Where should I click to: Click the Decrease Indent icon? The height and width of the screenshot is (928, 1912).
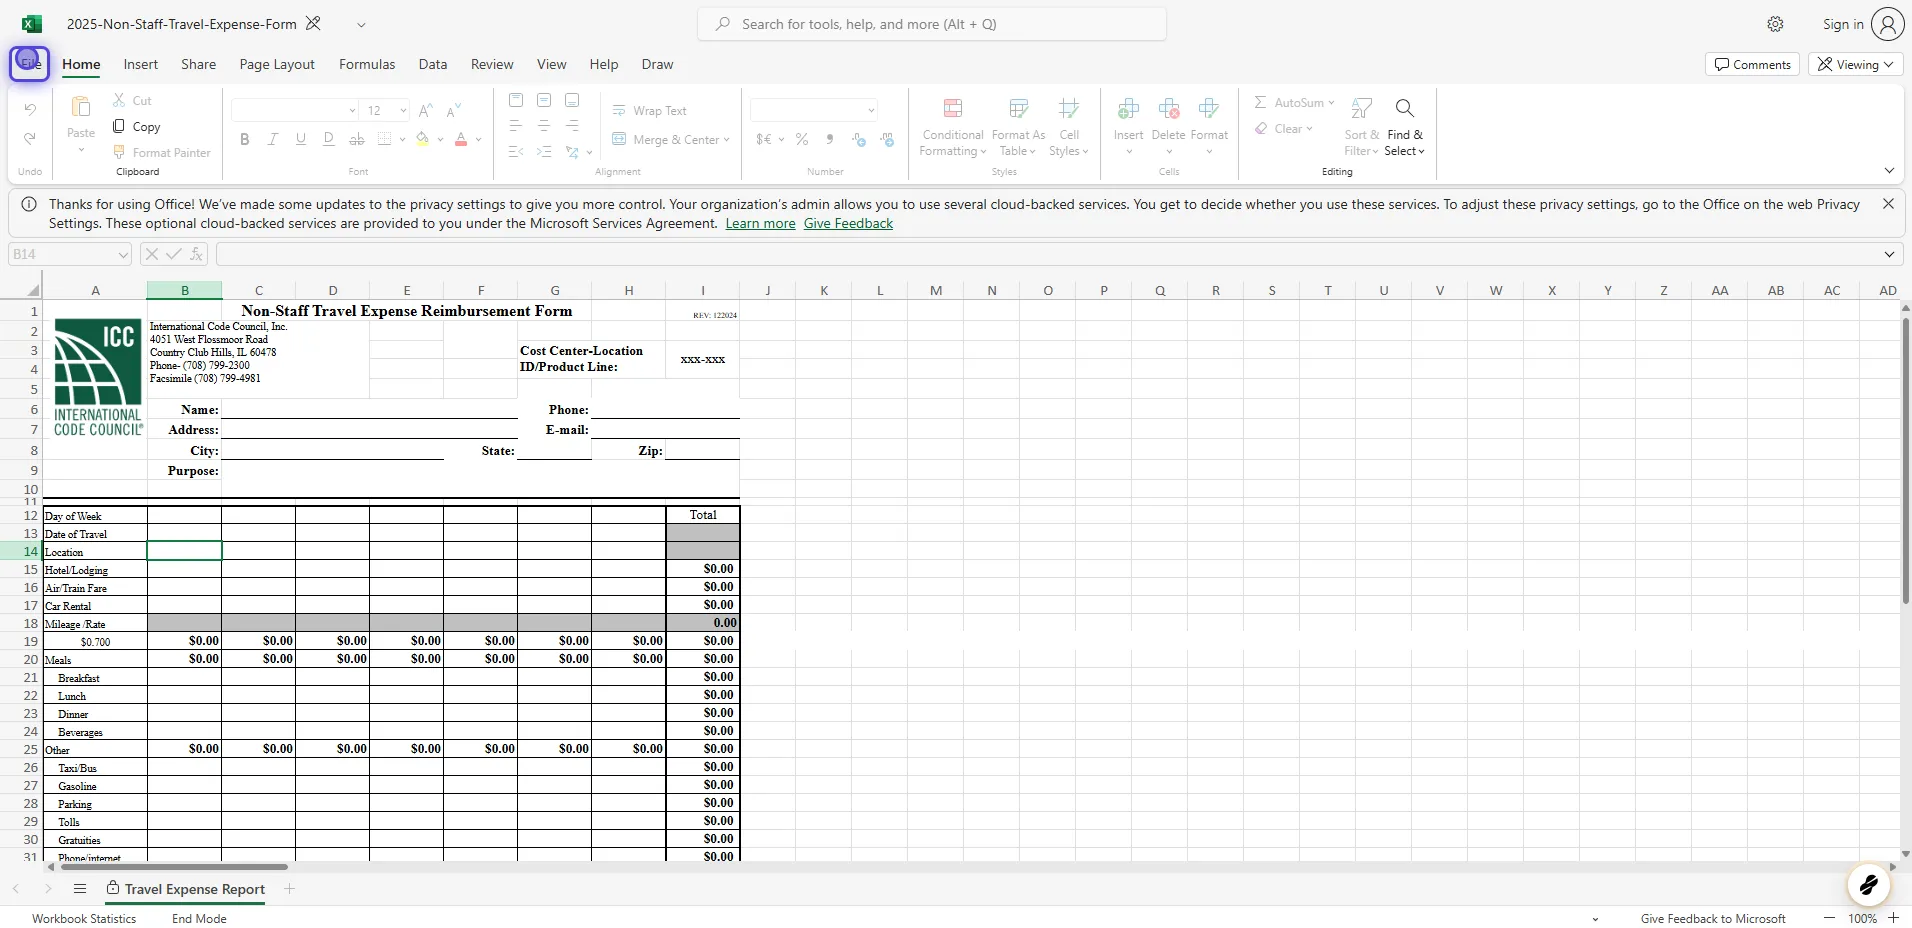point(516,152)
